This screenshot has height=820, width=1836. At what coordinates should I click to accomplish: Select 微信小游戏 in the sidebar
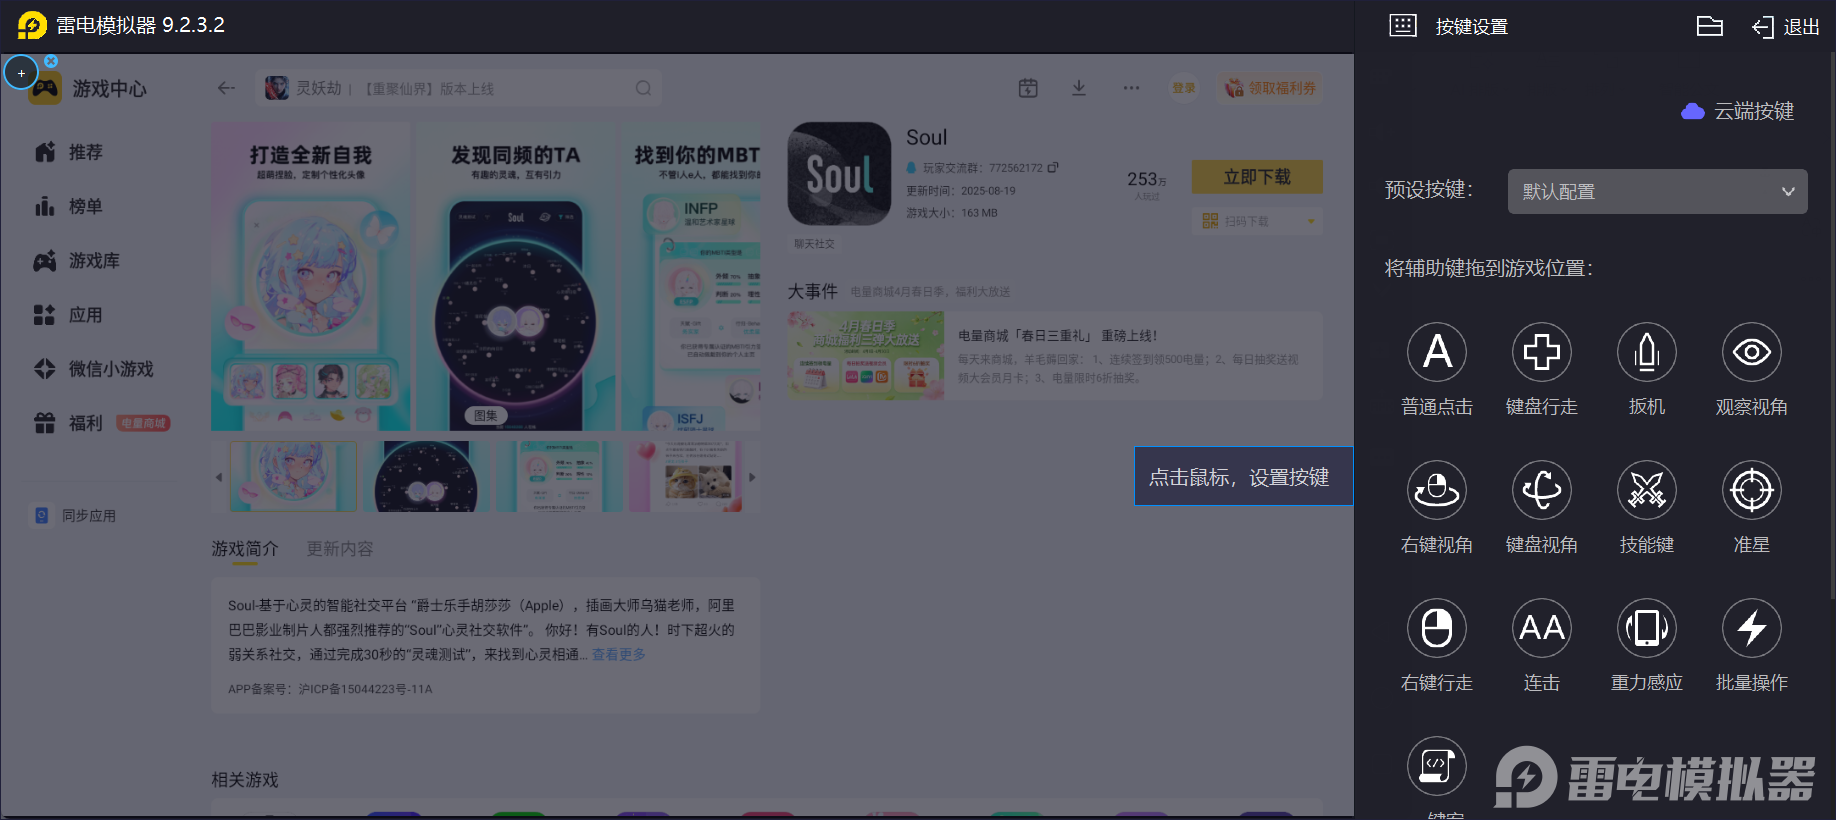pyautogui.click(x=94, y=369)
